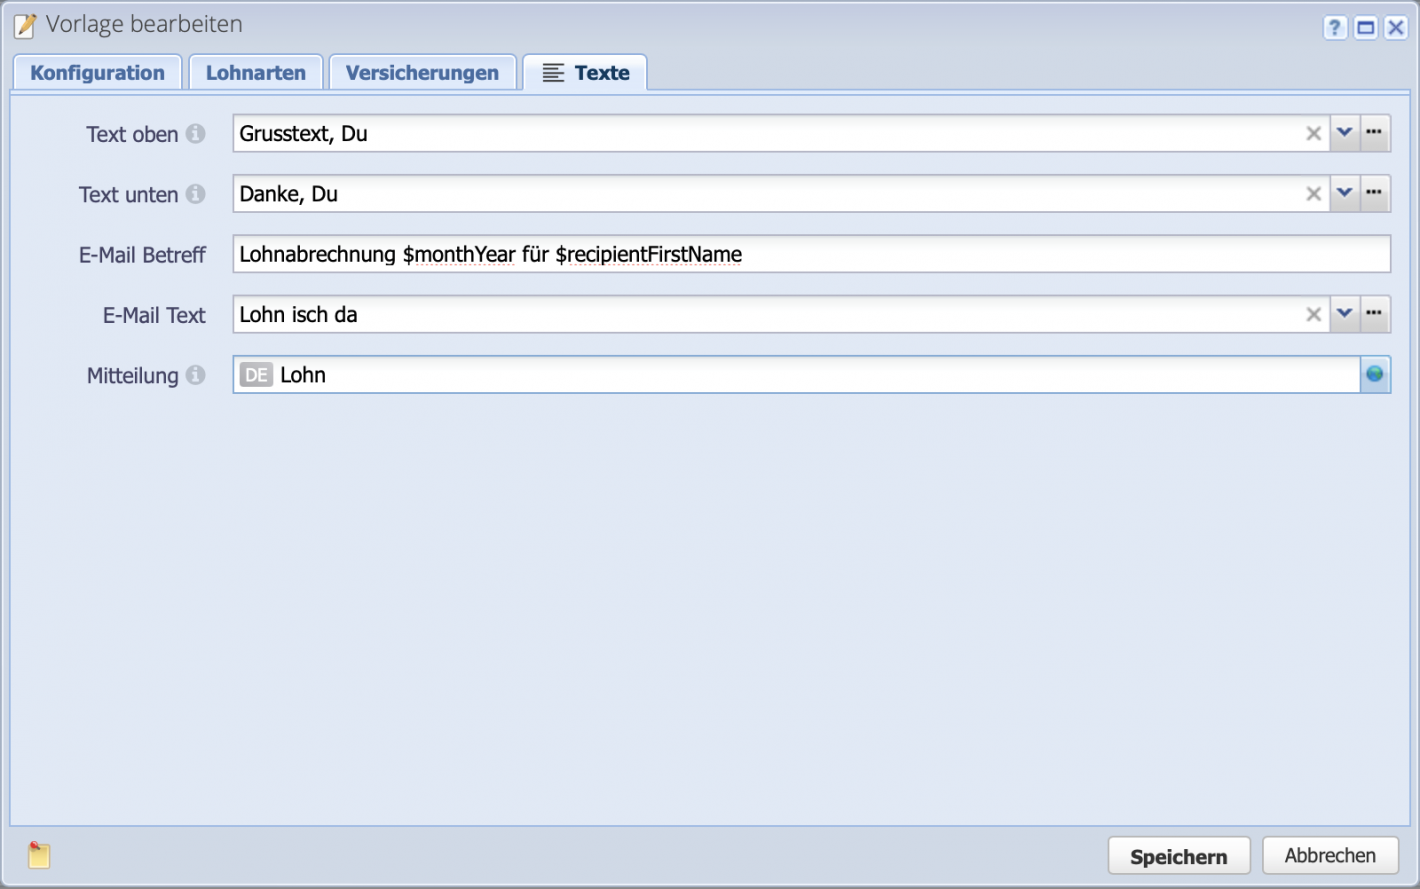Click the globe icon on the Mitteilung field
The height and width of the screenshot is (889, 1420).
tap(1376, 374)
